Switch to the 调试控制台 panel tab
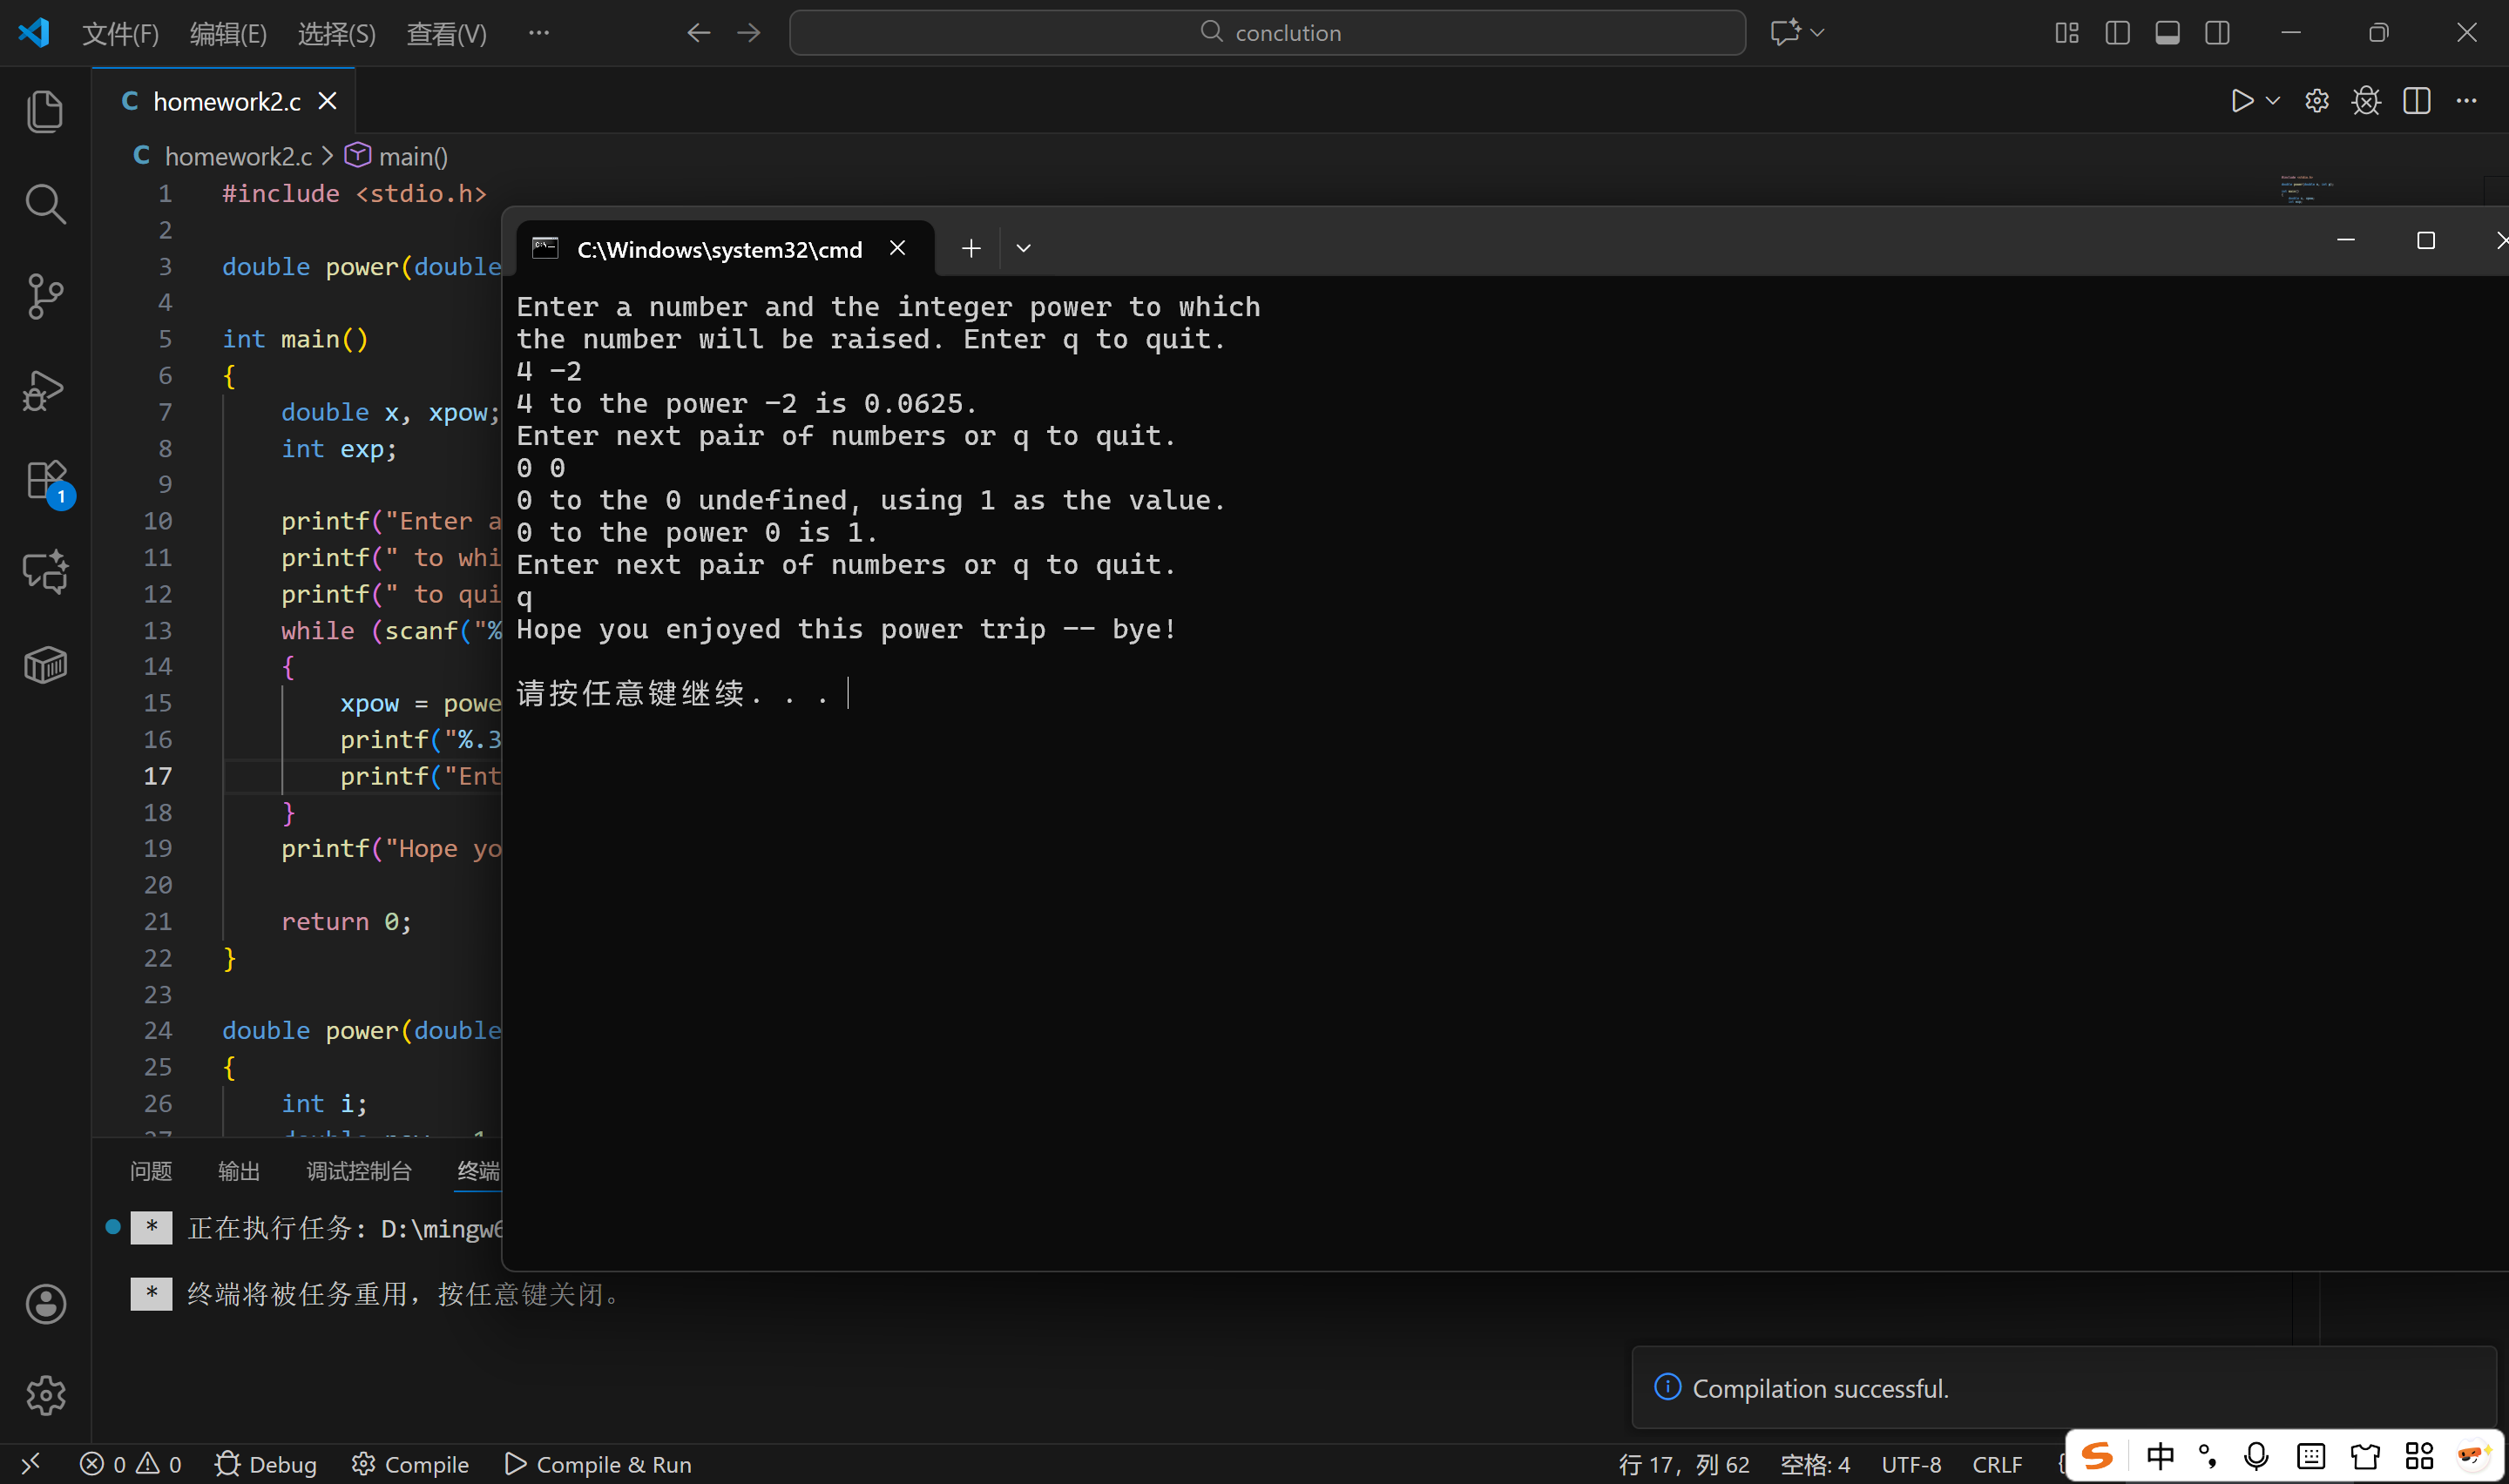This screenshot has height=1484, width=2509. point(359,1171)
